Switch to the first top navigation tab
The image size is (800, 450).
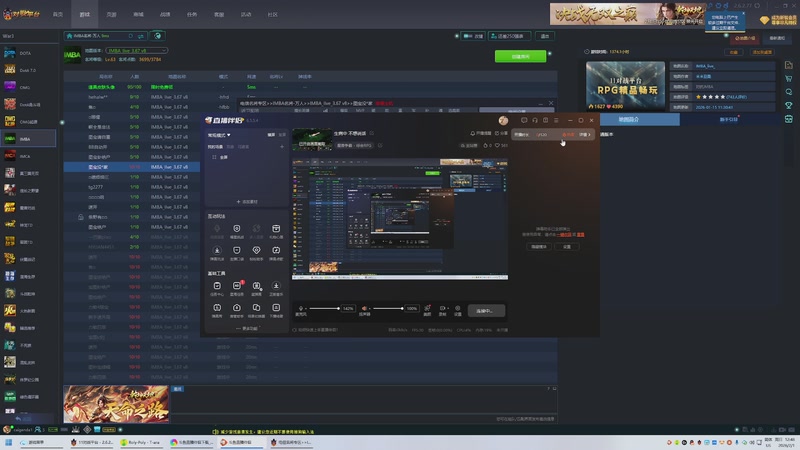(x=58, y=15)
